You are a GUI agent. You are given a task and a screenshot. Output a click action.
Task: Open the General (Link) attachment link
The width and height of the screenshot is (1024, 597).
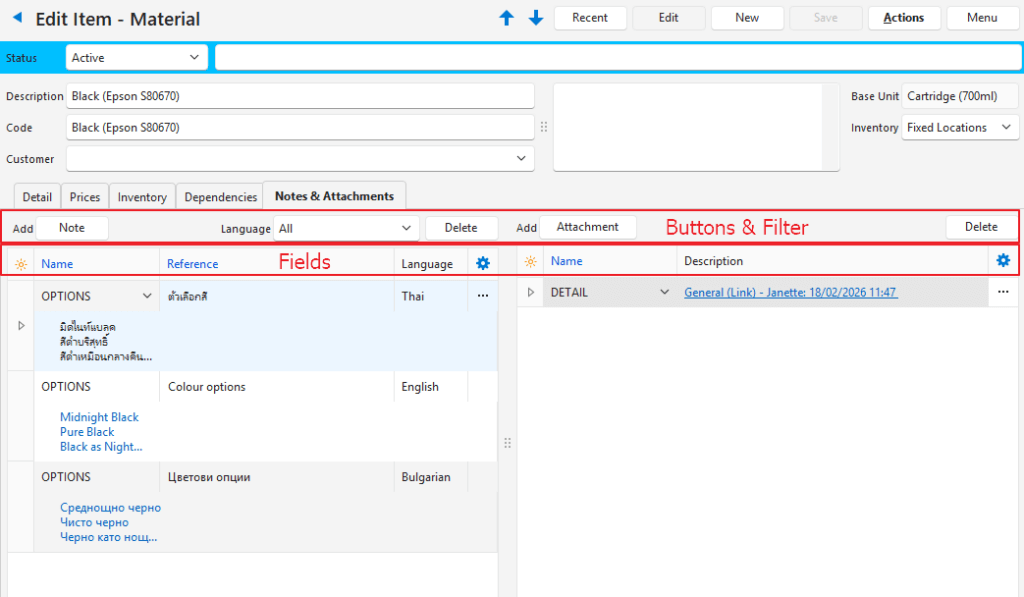[790, 292]
